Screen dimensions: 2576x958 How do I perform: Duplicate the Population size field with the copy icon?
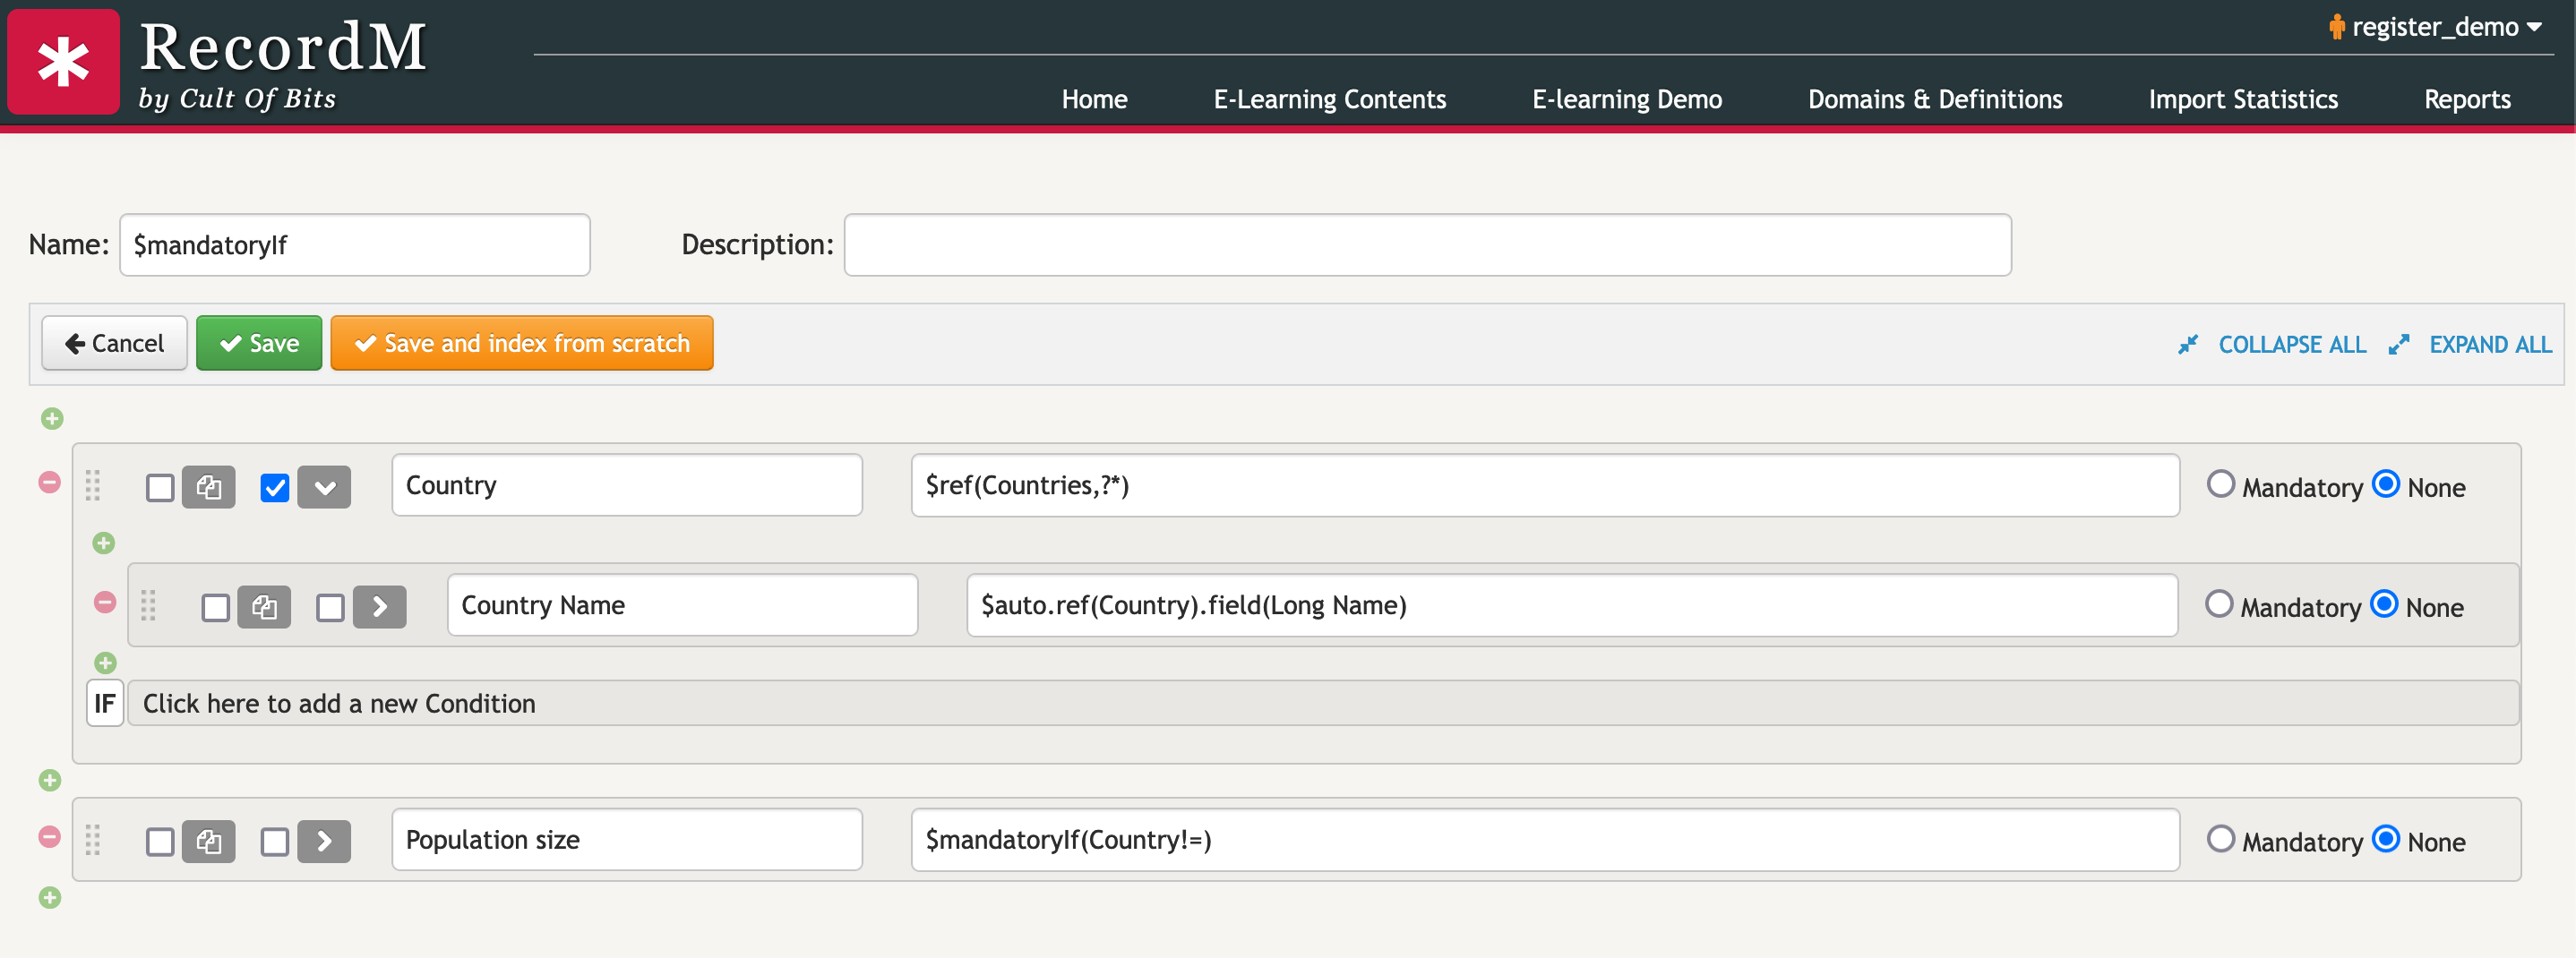(x=208, y=841)
